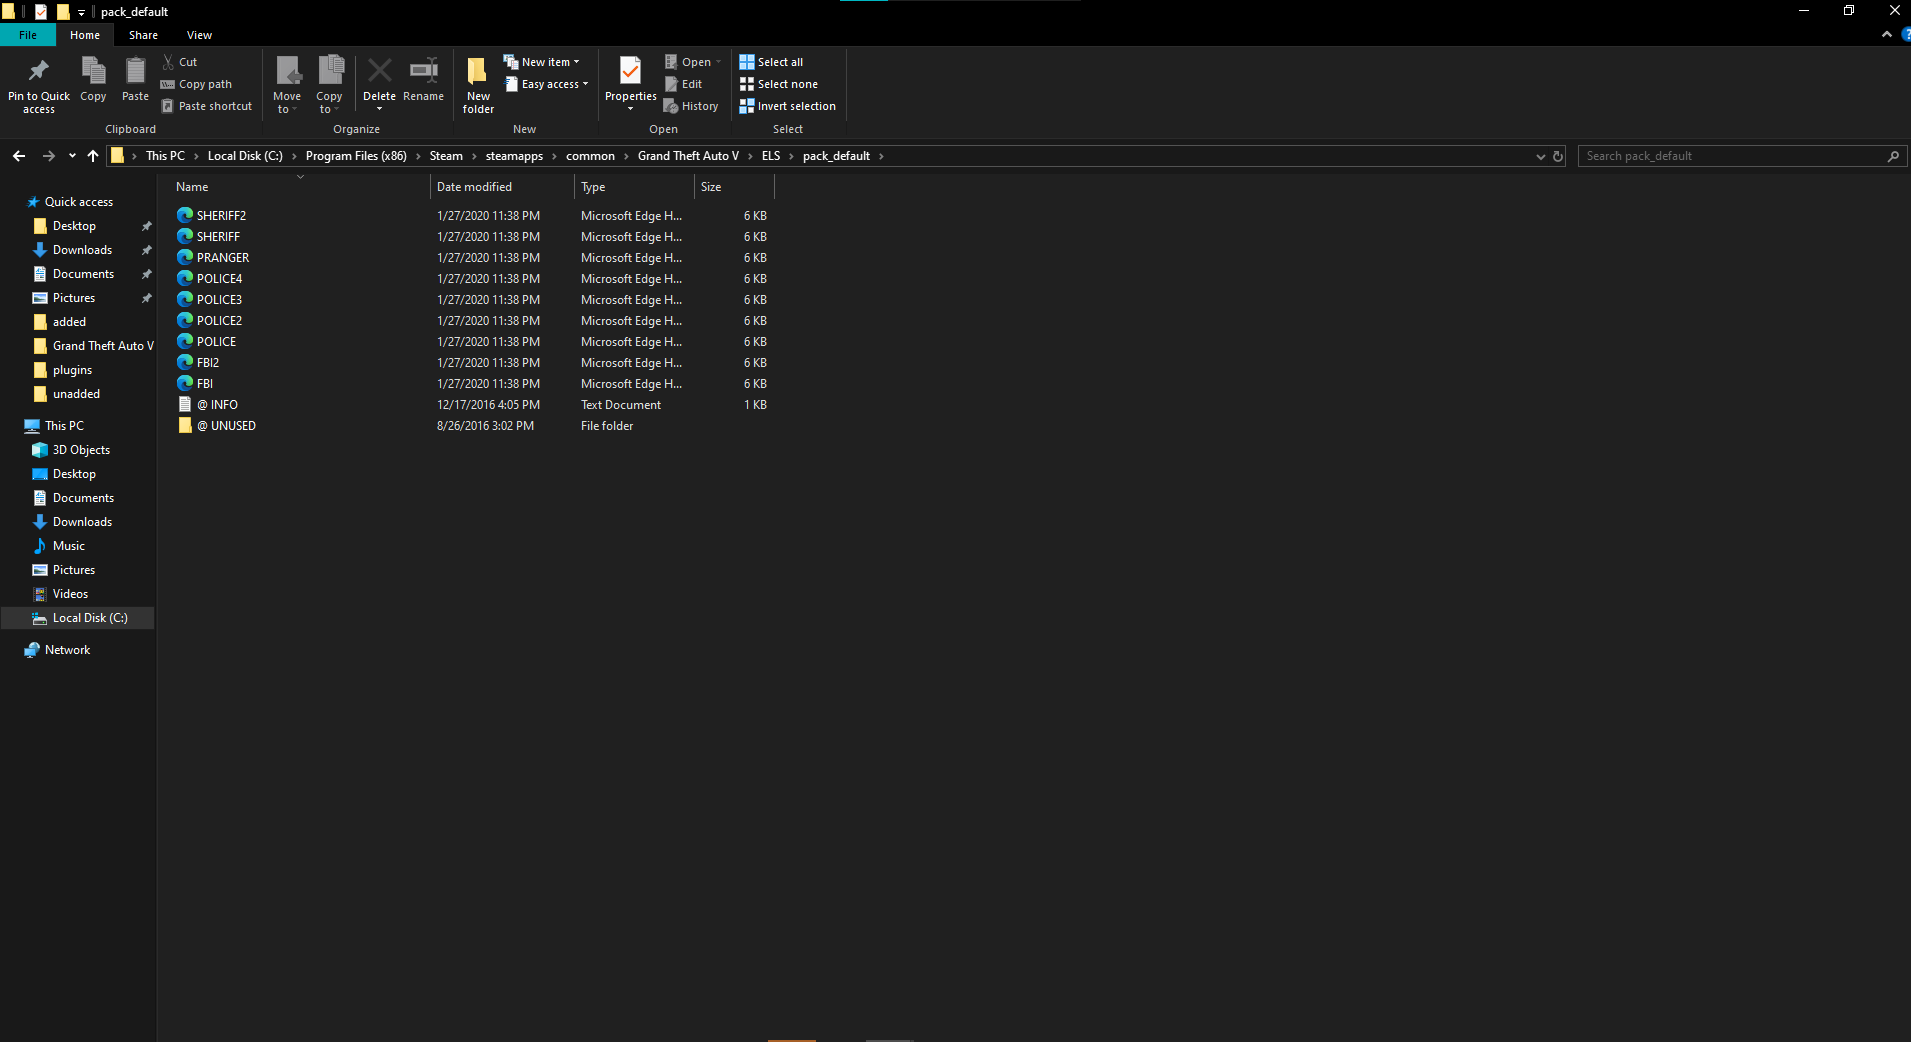Click the Up one level arrow
This screenshot has width=1911, height=1042.
coord(93,156)
